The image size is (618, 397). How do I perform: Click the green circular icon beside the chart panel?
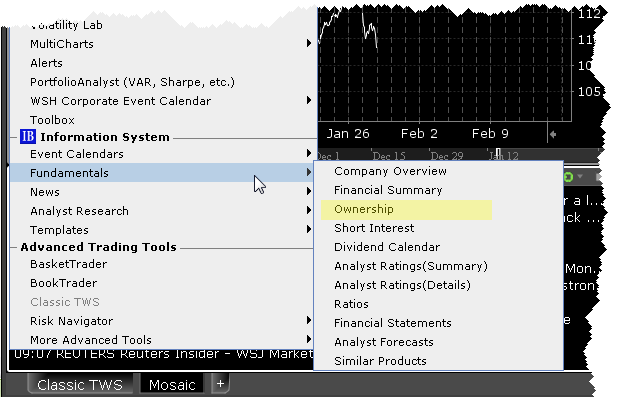click(x=568, y=177)
